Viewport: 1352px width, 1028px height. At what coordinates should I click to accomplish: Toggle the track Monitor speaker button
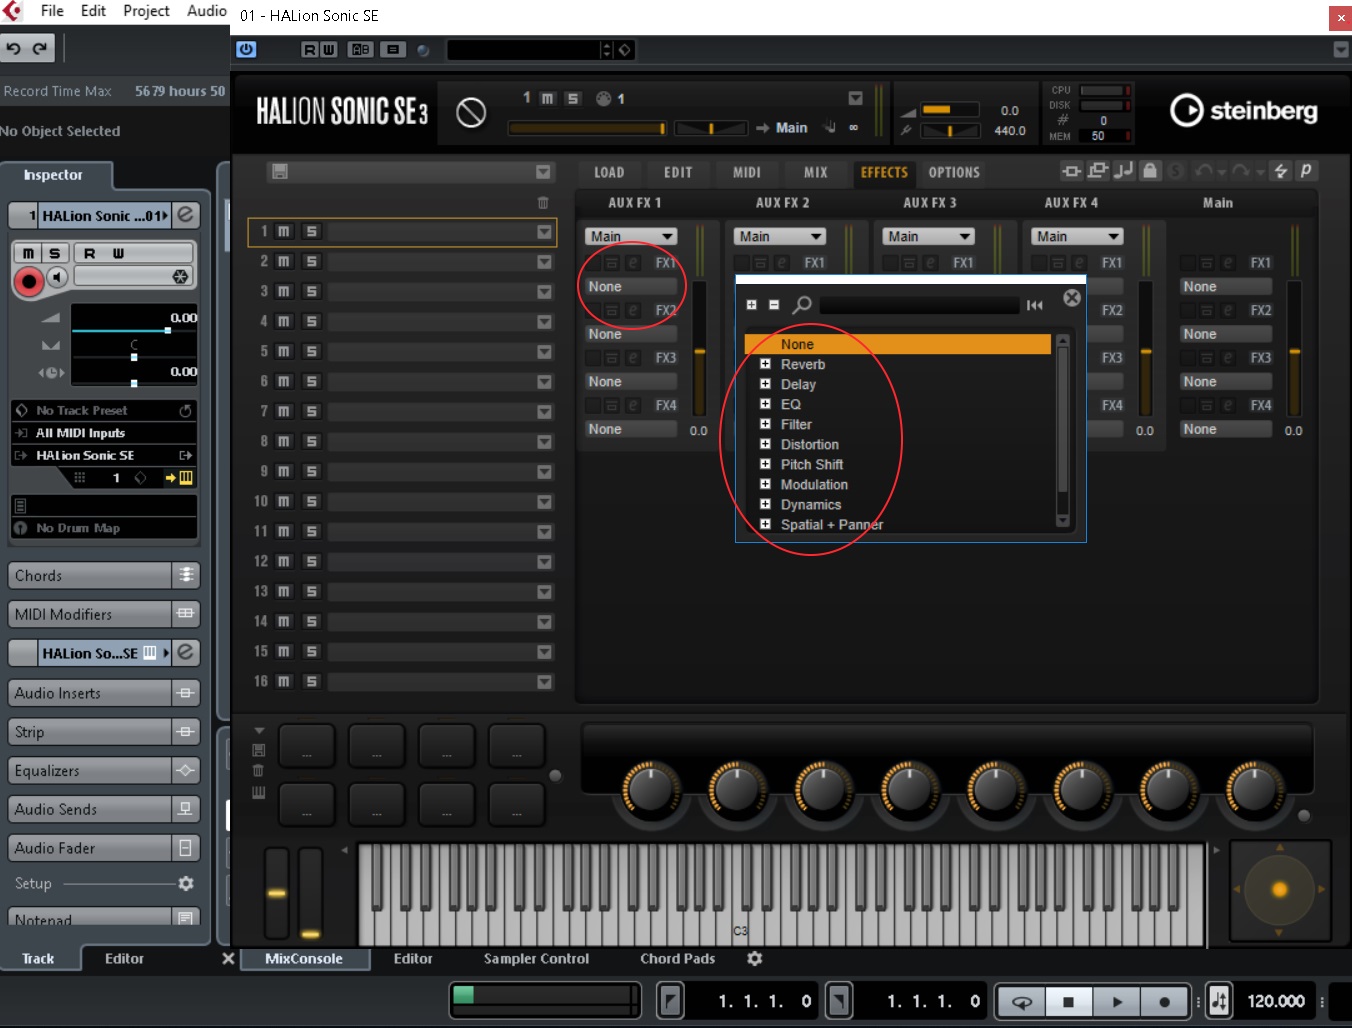[x=57, y=277]
